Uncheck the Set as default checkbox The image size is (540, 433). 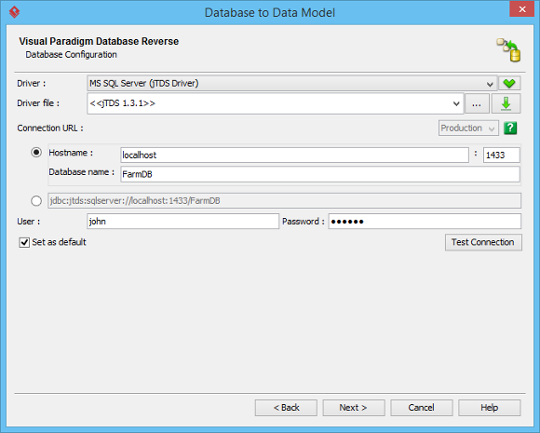point(24,242)
